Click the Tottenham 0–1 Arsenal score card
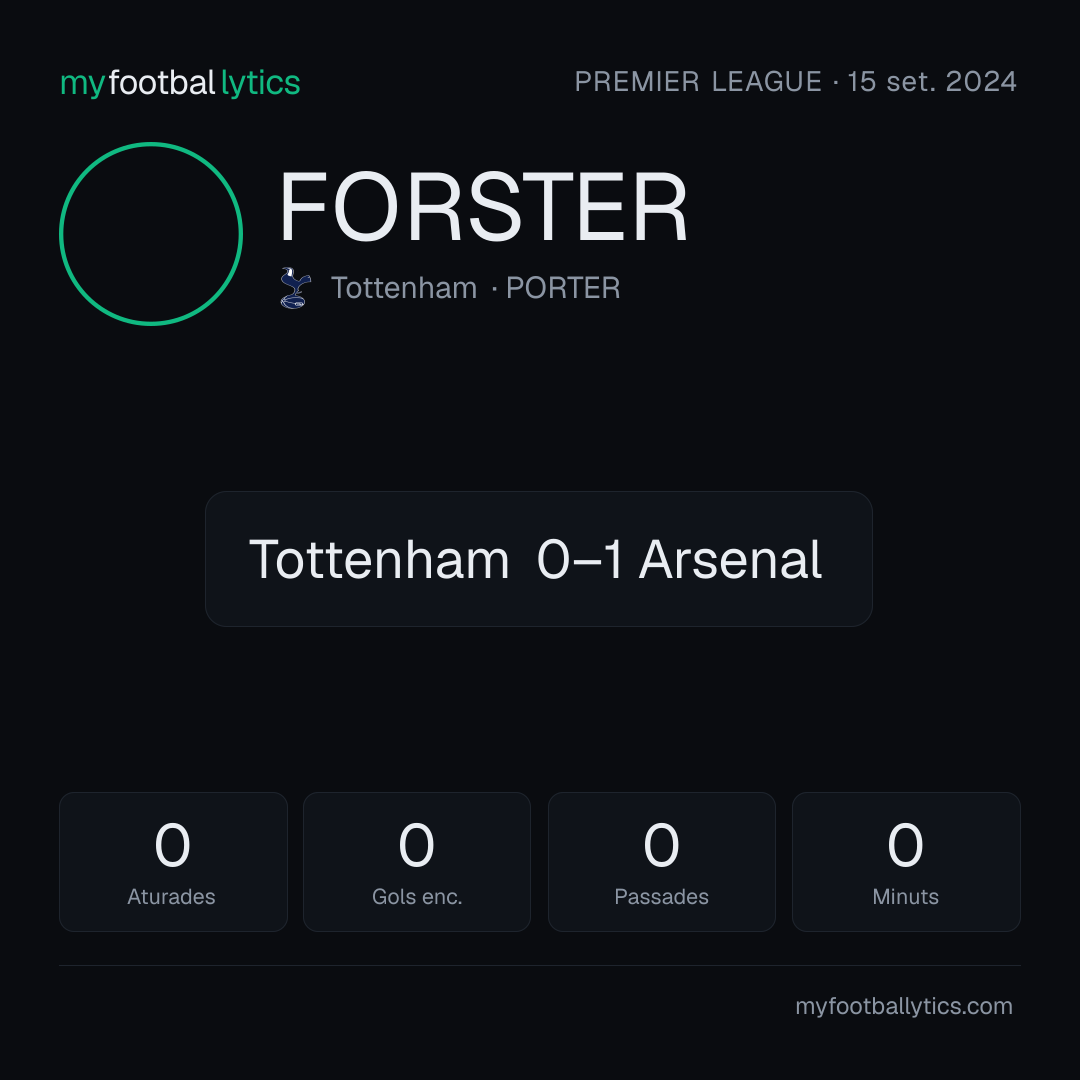This screenshot has height=1080, width=1080. tap(539, 559)
